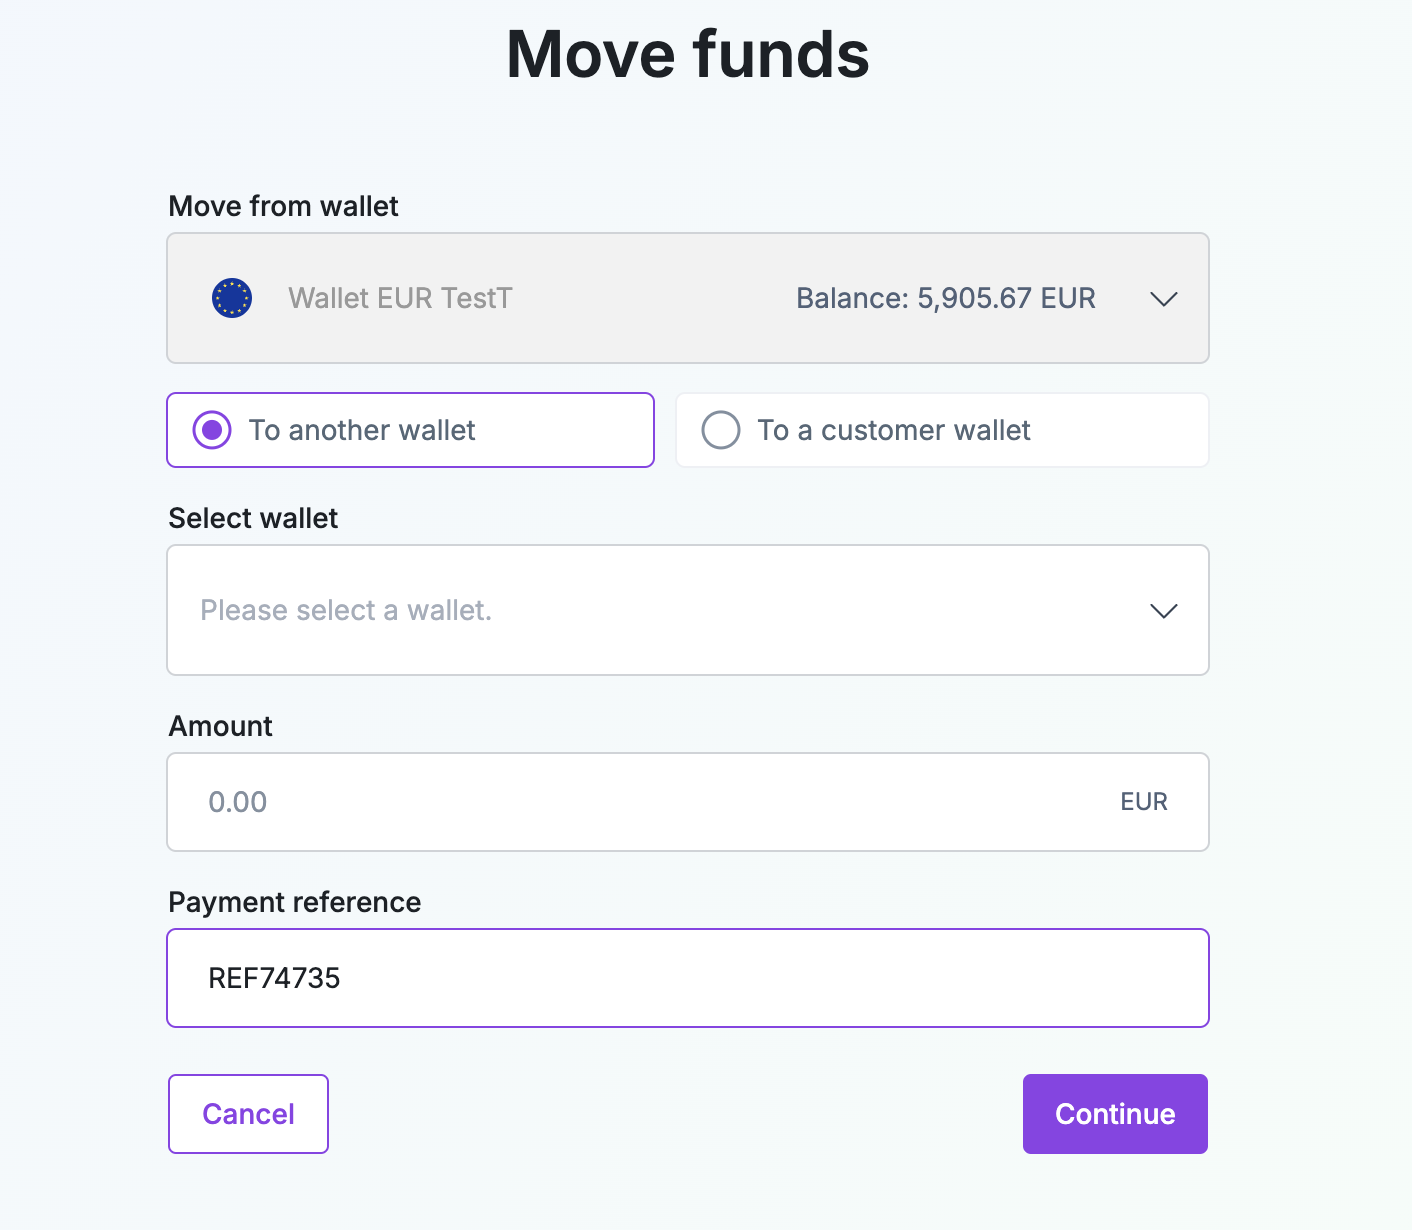This screenshot has width=1412, height=1230.
Task: Click the EUR currency suffix in Amount
Action: coord(1143,802)
